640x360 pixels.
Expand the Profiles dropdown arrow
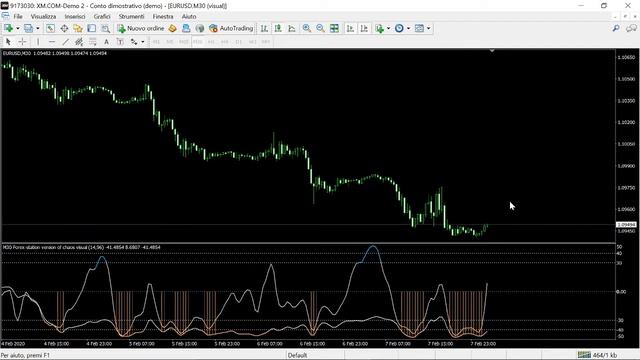tap(38, 28)
